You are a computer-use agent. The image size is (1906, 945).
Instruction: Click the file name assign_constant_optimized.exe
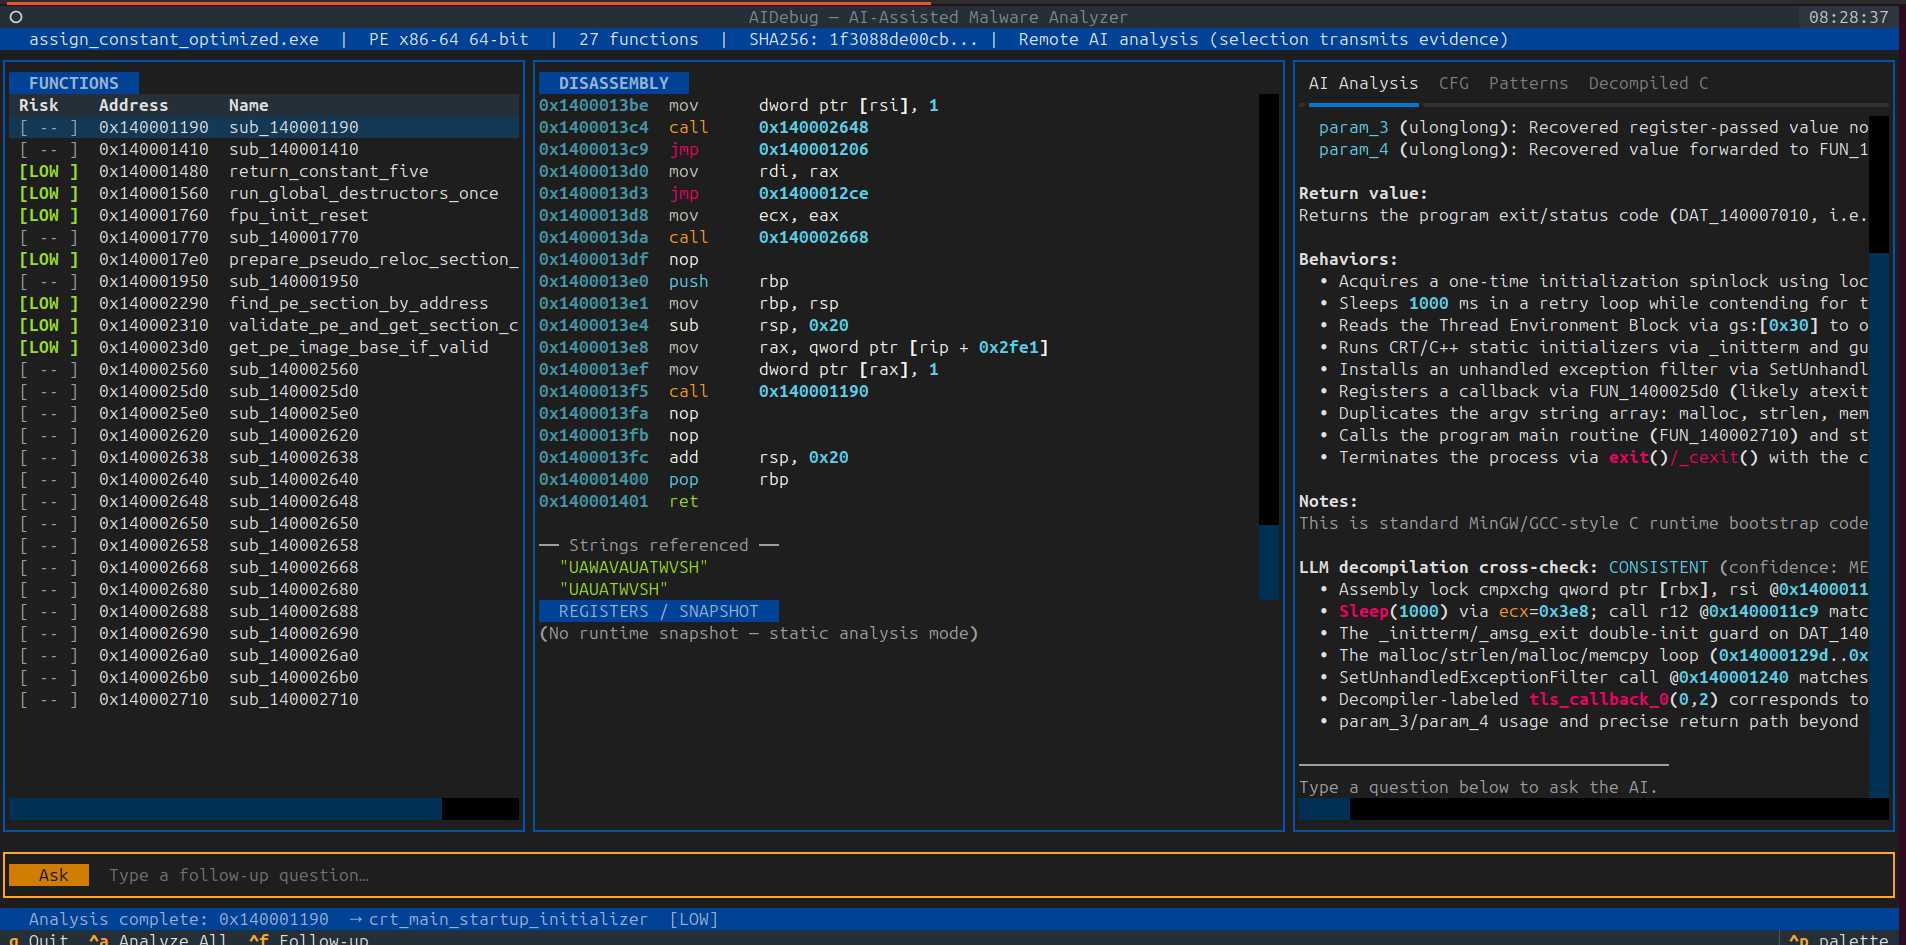174,39
